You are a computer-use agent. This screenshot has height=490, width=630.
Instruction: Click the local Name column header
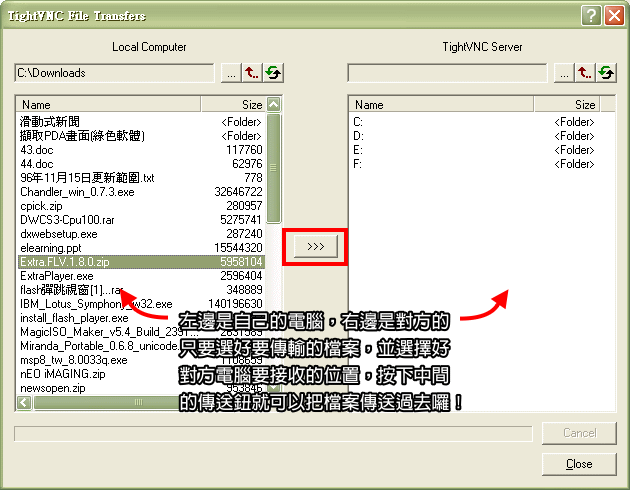point(108,104)
